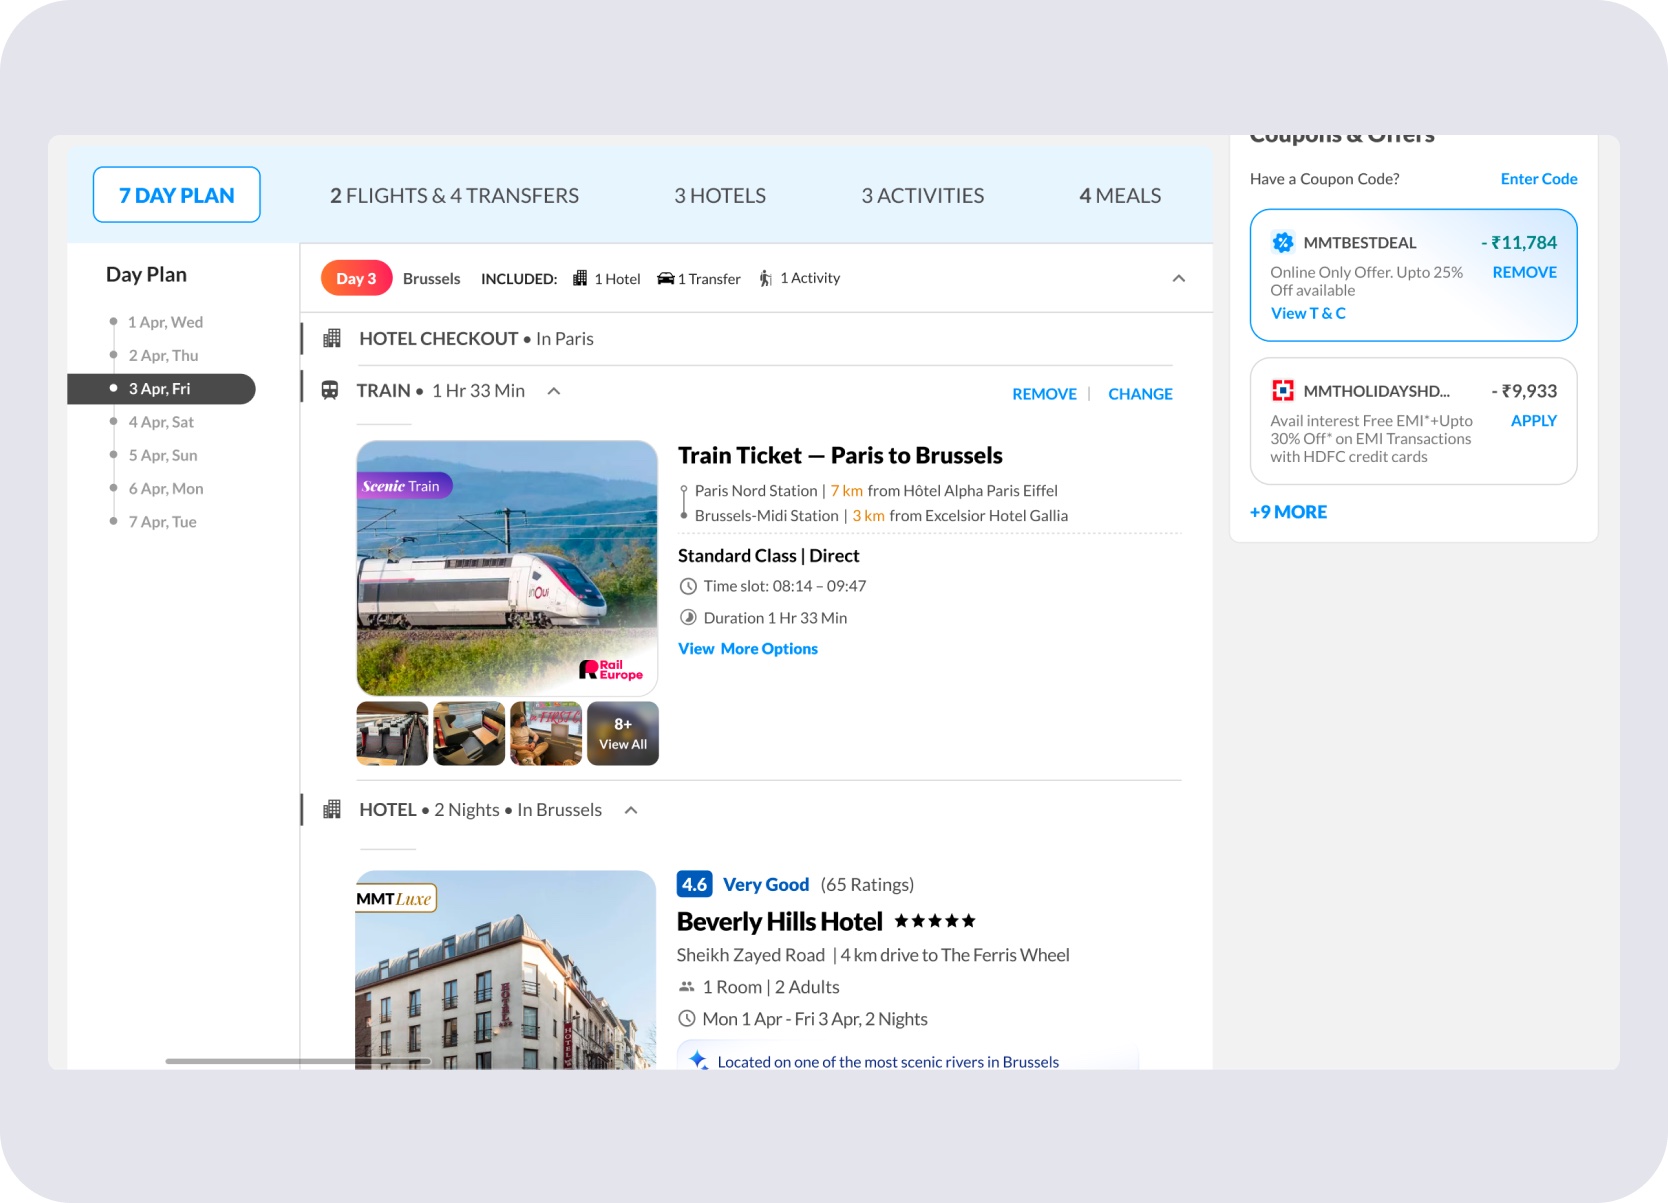Screen dimensions: 1668x1203
Task: Remove the Paris to Brussels train
Action: [x=1044, y=394]
